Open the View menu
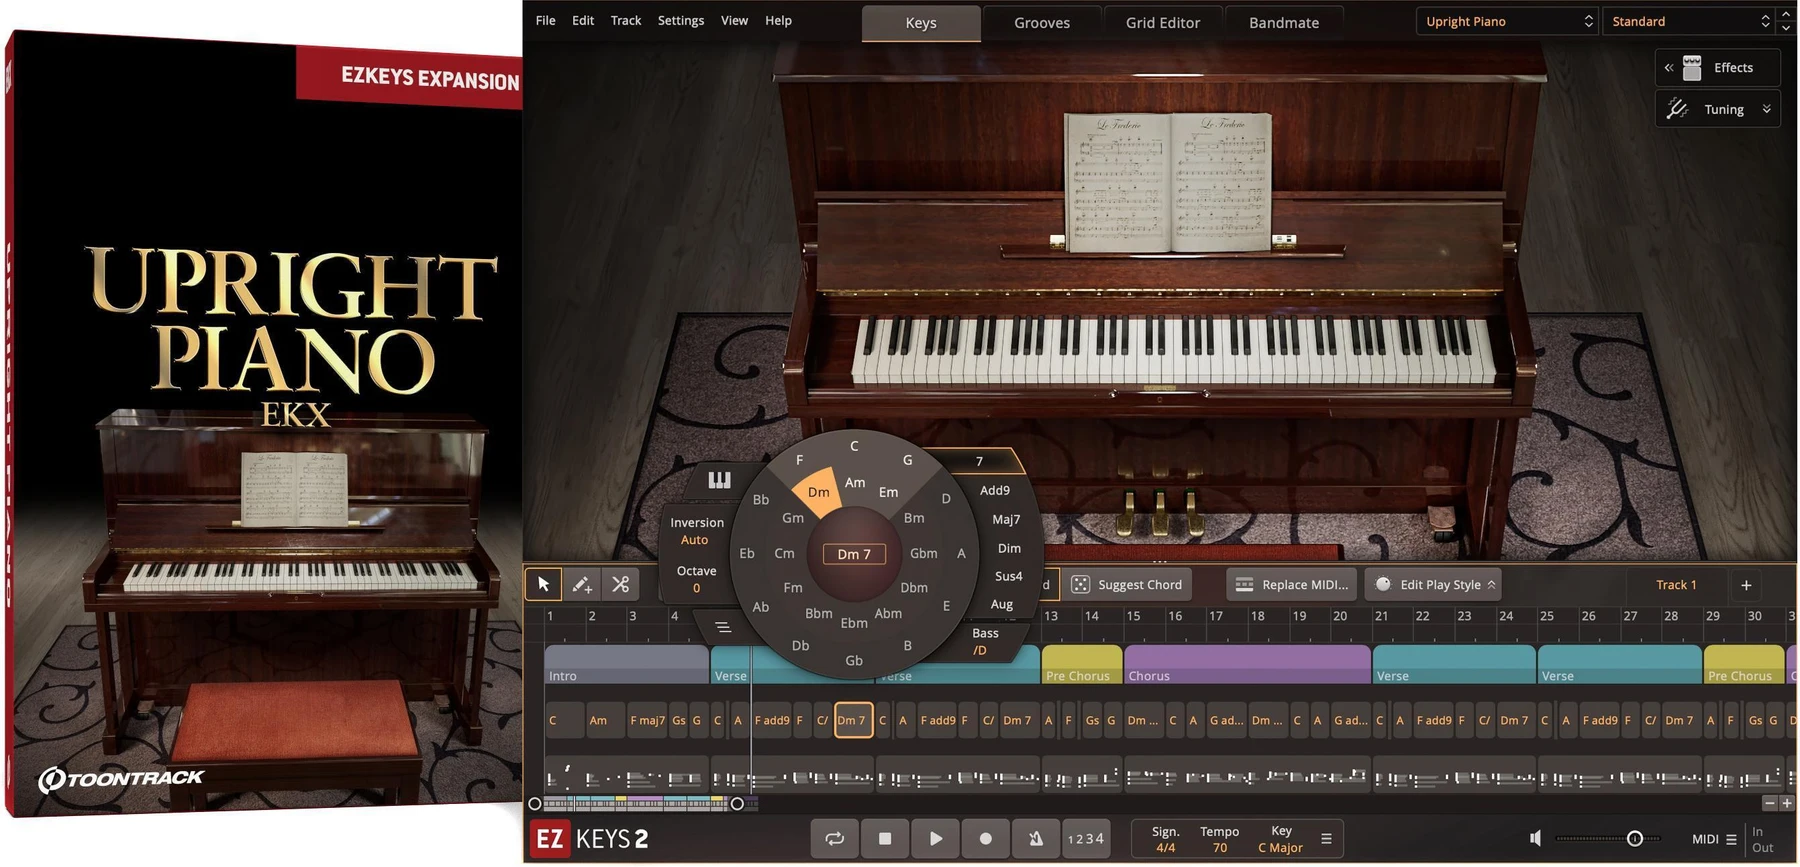This screenshot has height=867, width=1800. [x=734, y=20]
